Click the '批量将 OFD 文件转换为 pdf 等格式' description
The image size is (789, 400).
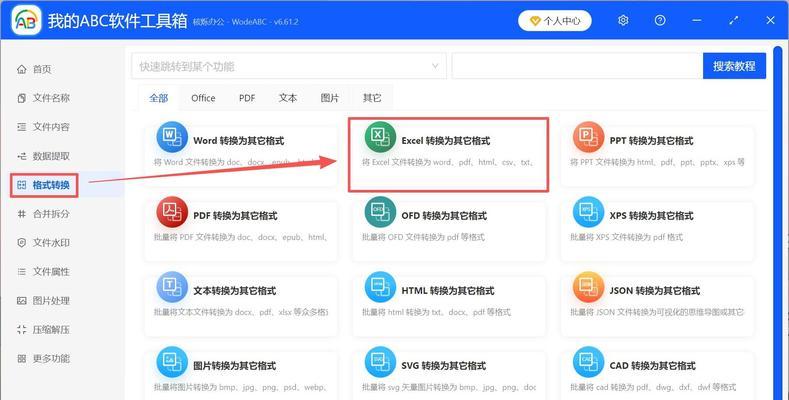[x=423, y=237]
